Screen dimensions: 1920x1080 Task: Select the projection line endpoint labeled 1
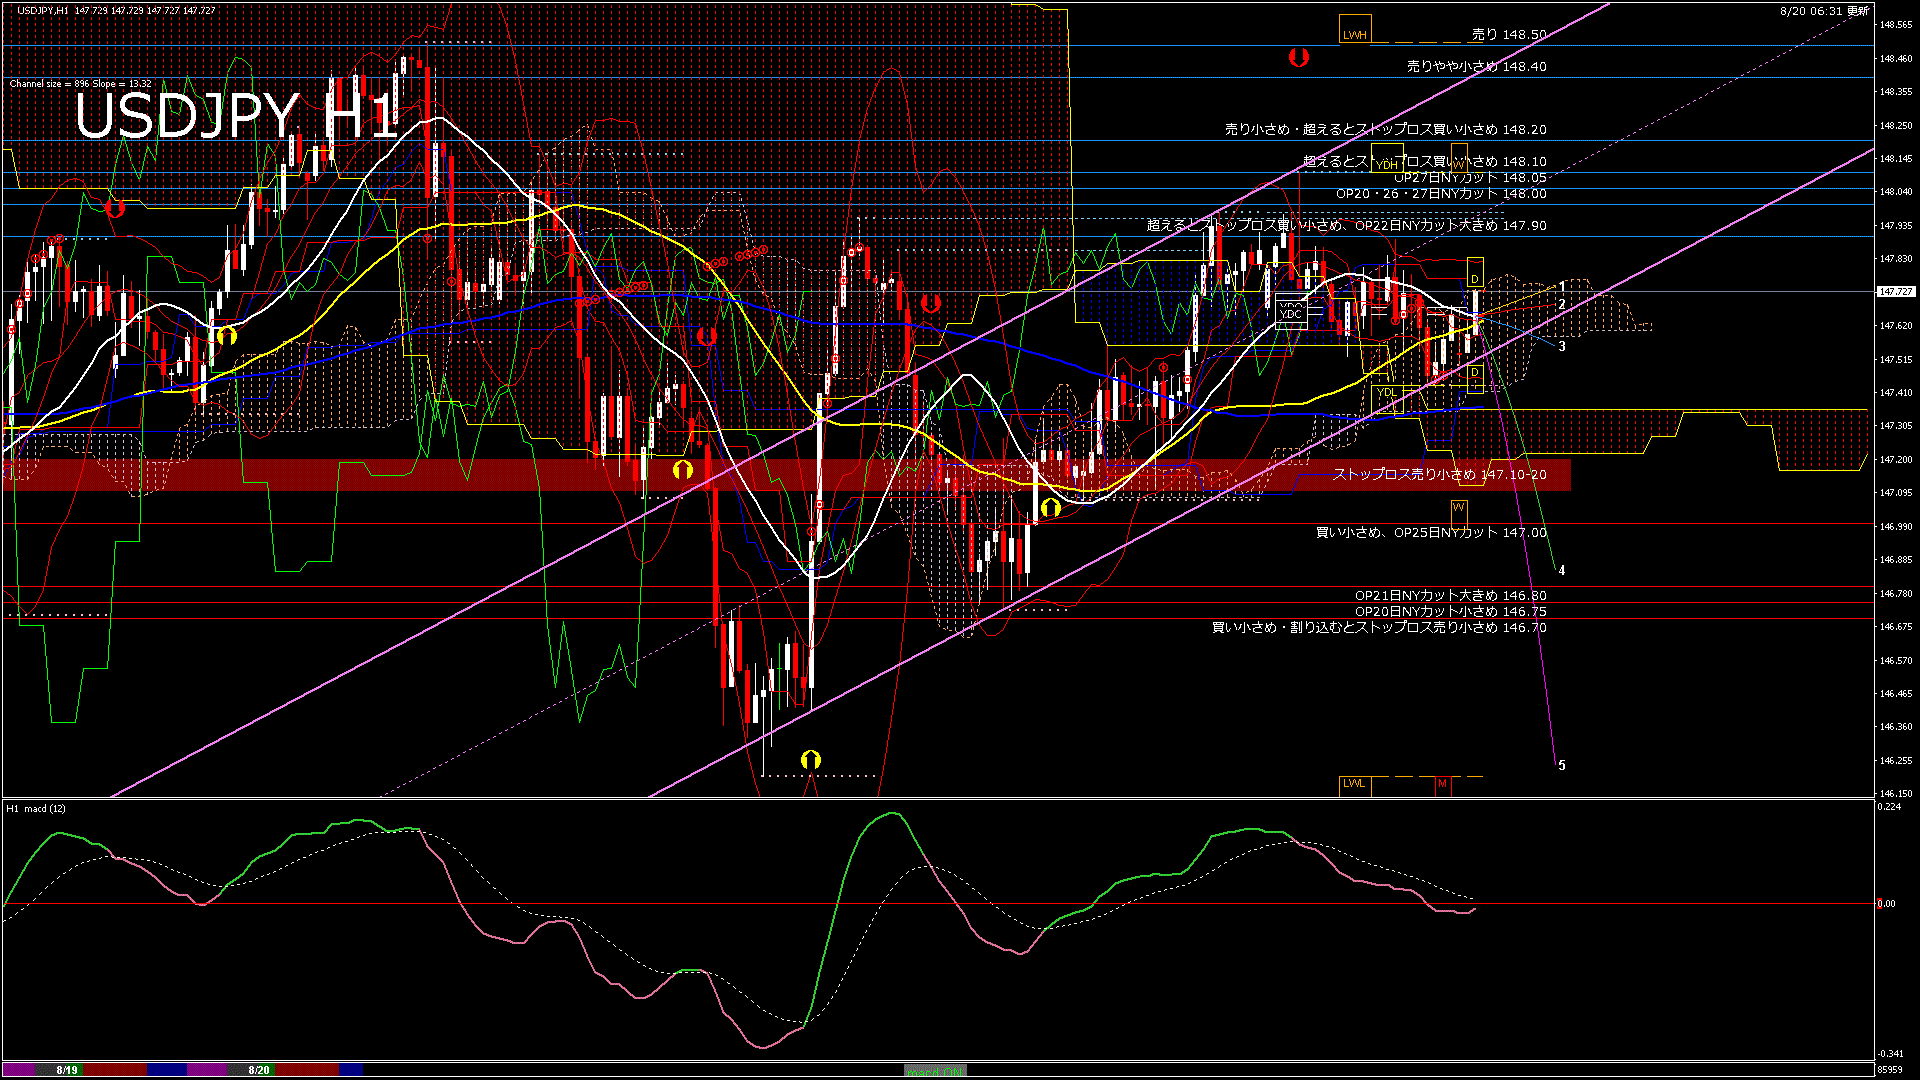point(1562,287)
